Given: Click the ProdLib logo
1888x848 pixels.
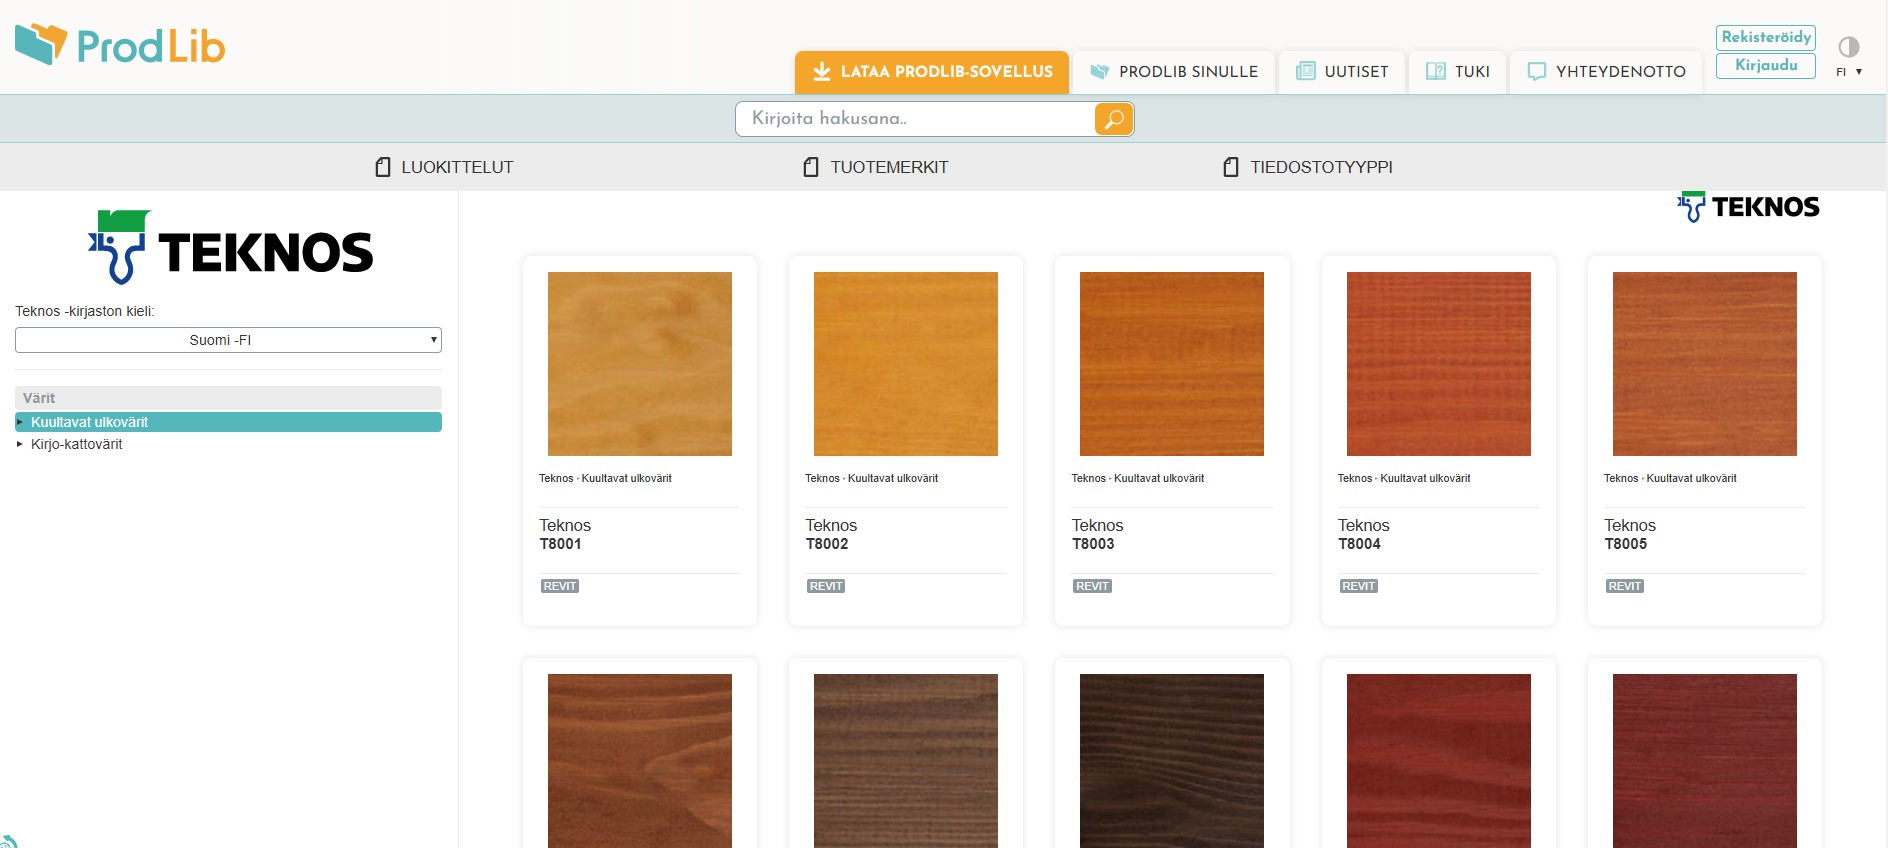Looking at the screenshot, I should (x=121, y=45).
